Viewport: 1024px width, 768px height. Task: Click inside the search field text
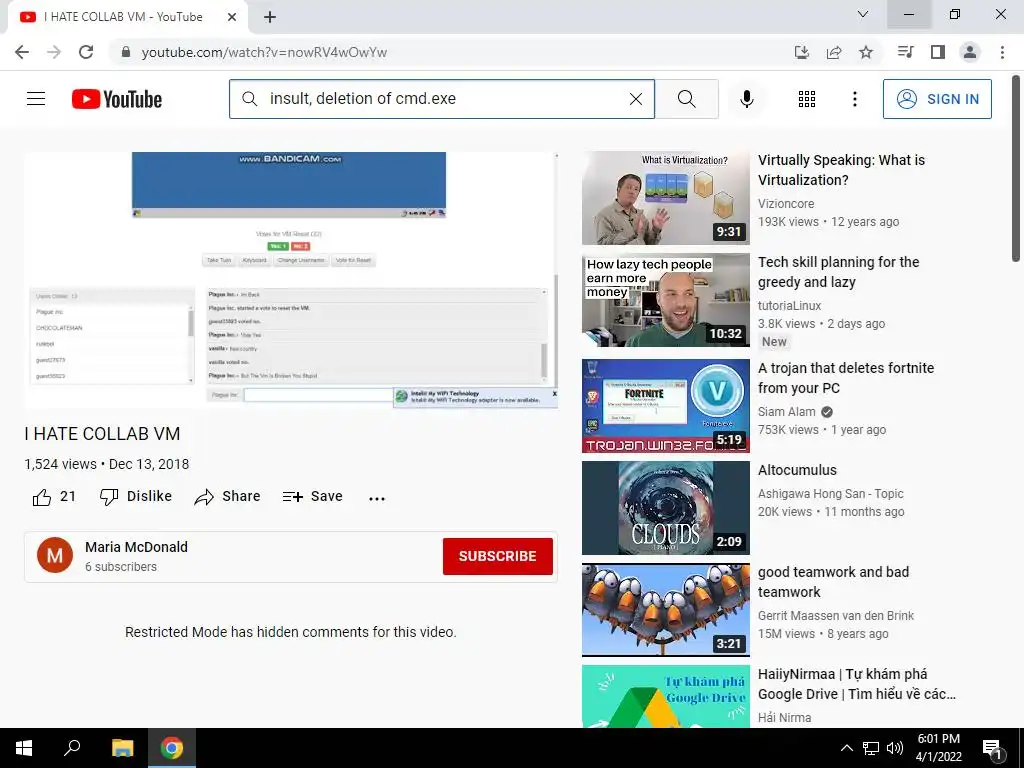pyautogui.click(x=363, y=99)
